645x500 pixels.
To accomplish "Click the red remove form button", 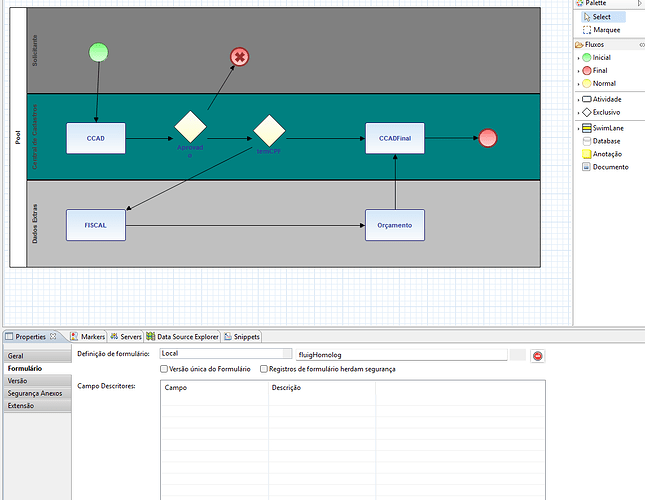I will [x=537, y=355].
